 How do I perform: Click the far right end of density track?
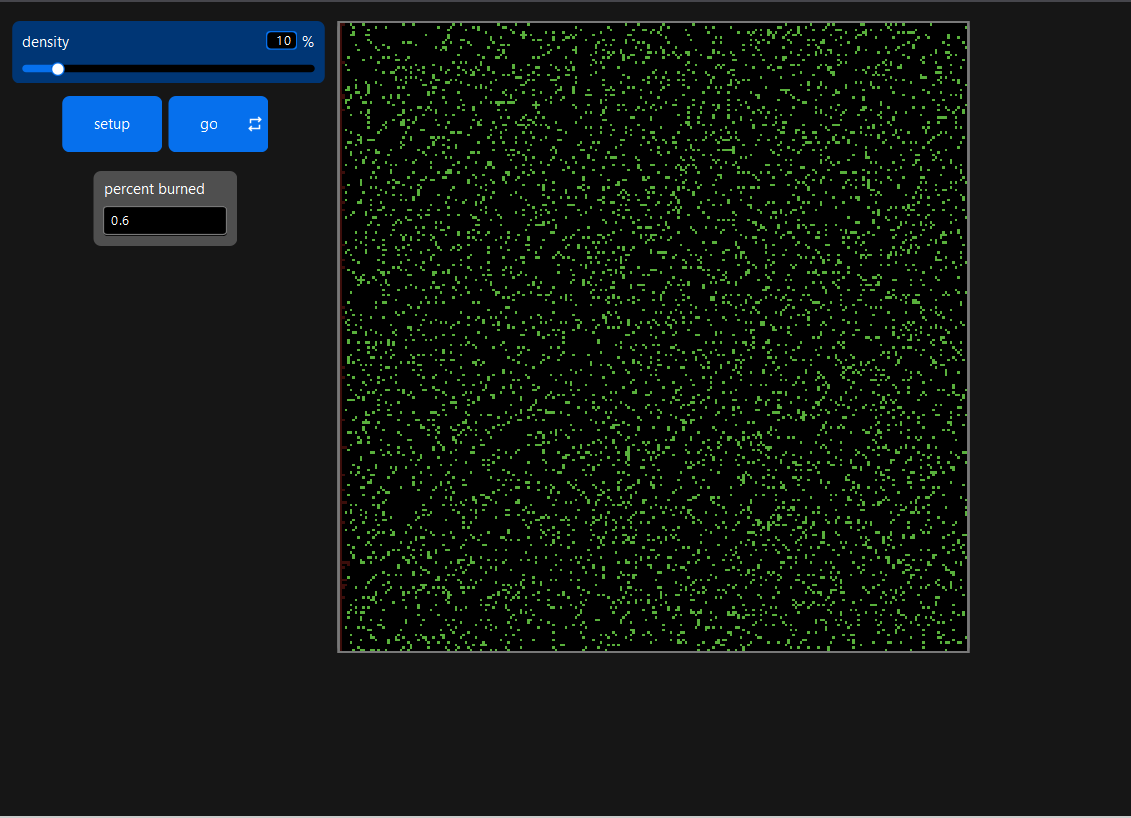click(x=313, y=69)
